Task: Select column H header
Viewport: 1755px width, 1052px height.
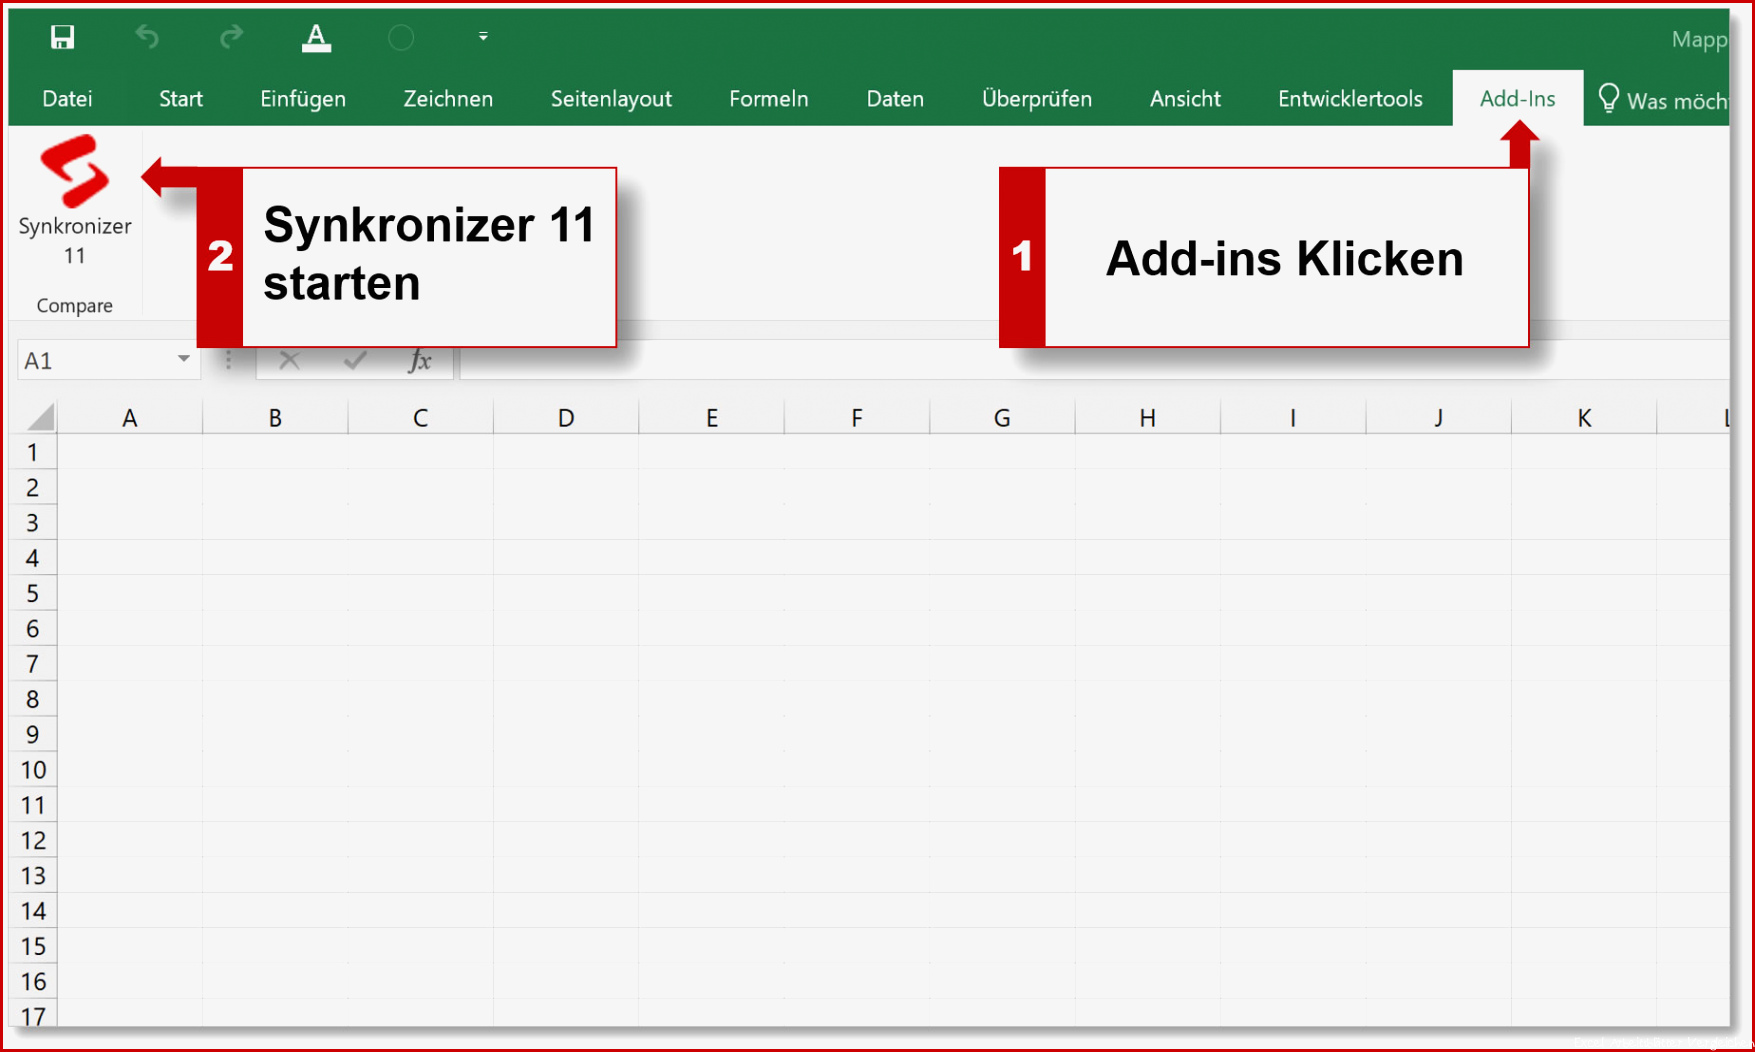Action: (x=1147, y=418)
